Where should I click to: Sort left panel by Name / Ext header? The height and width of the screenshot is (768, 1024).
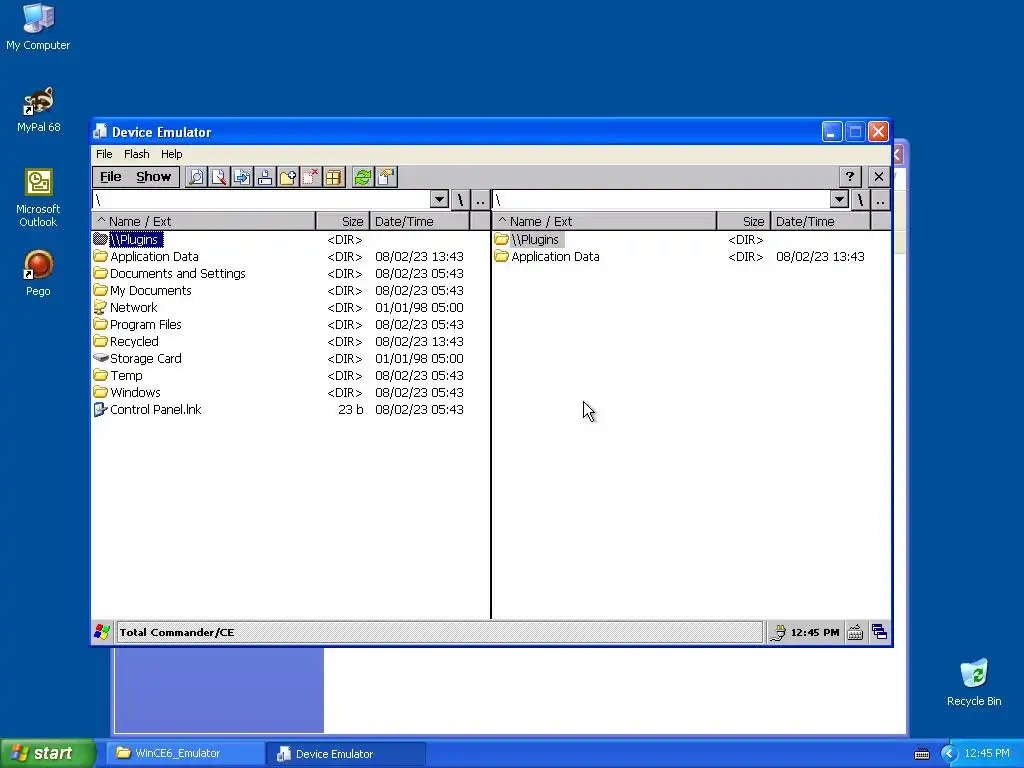click(x=203, y=221)
